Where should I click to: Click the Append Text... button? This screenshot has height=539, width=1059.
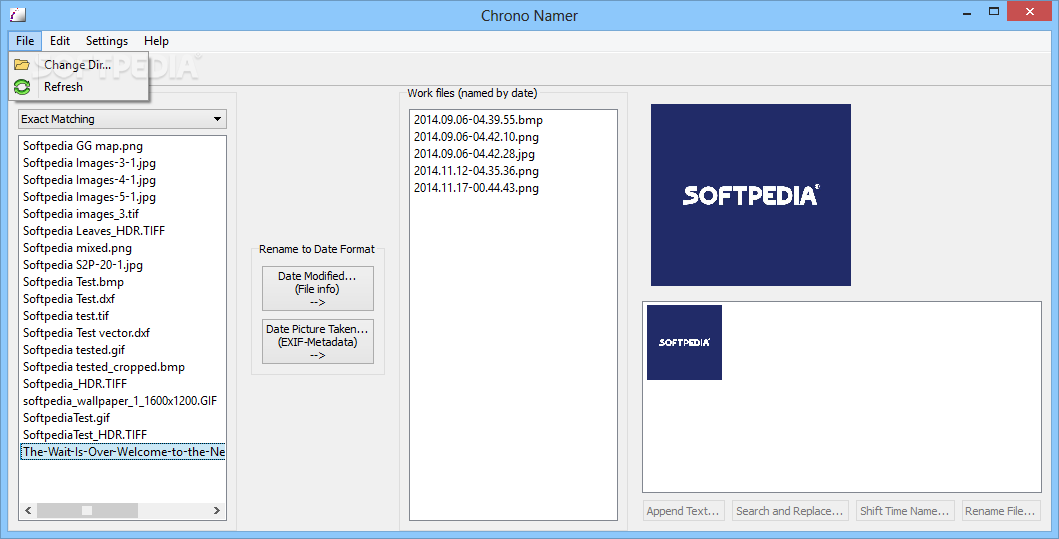(685, 511)
